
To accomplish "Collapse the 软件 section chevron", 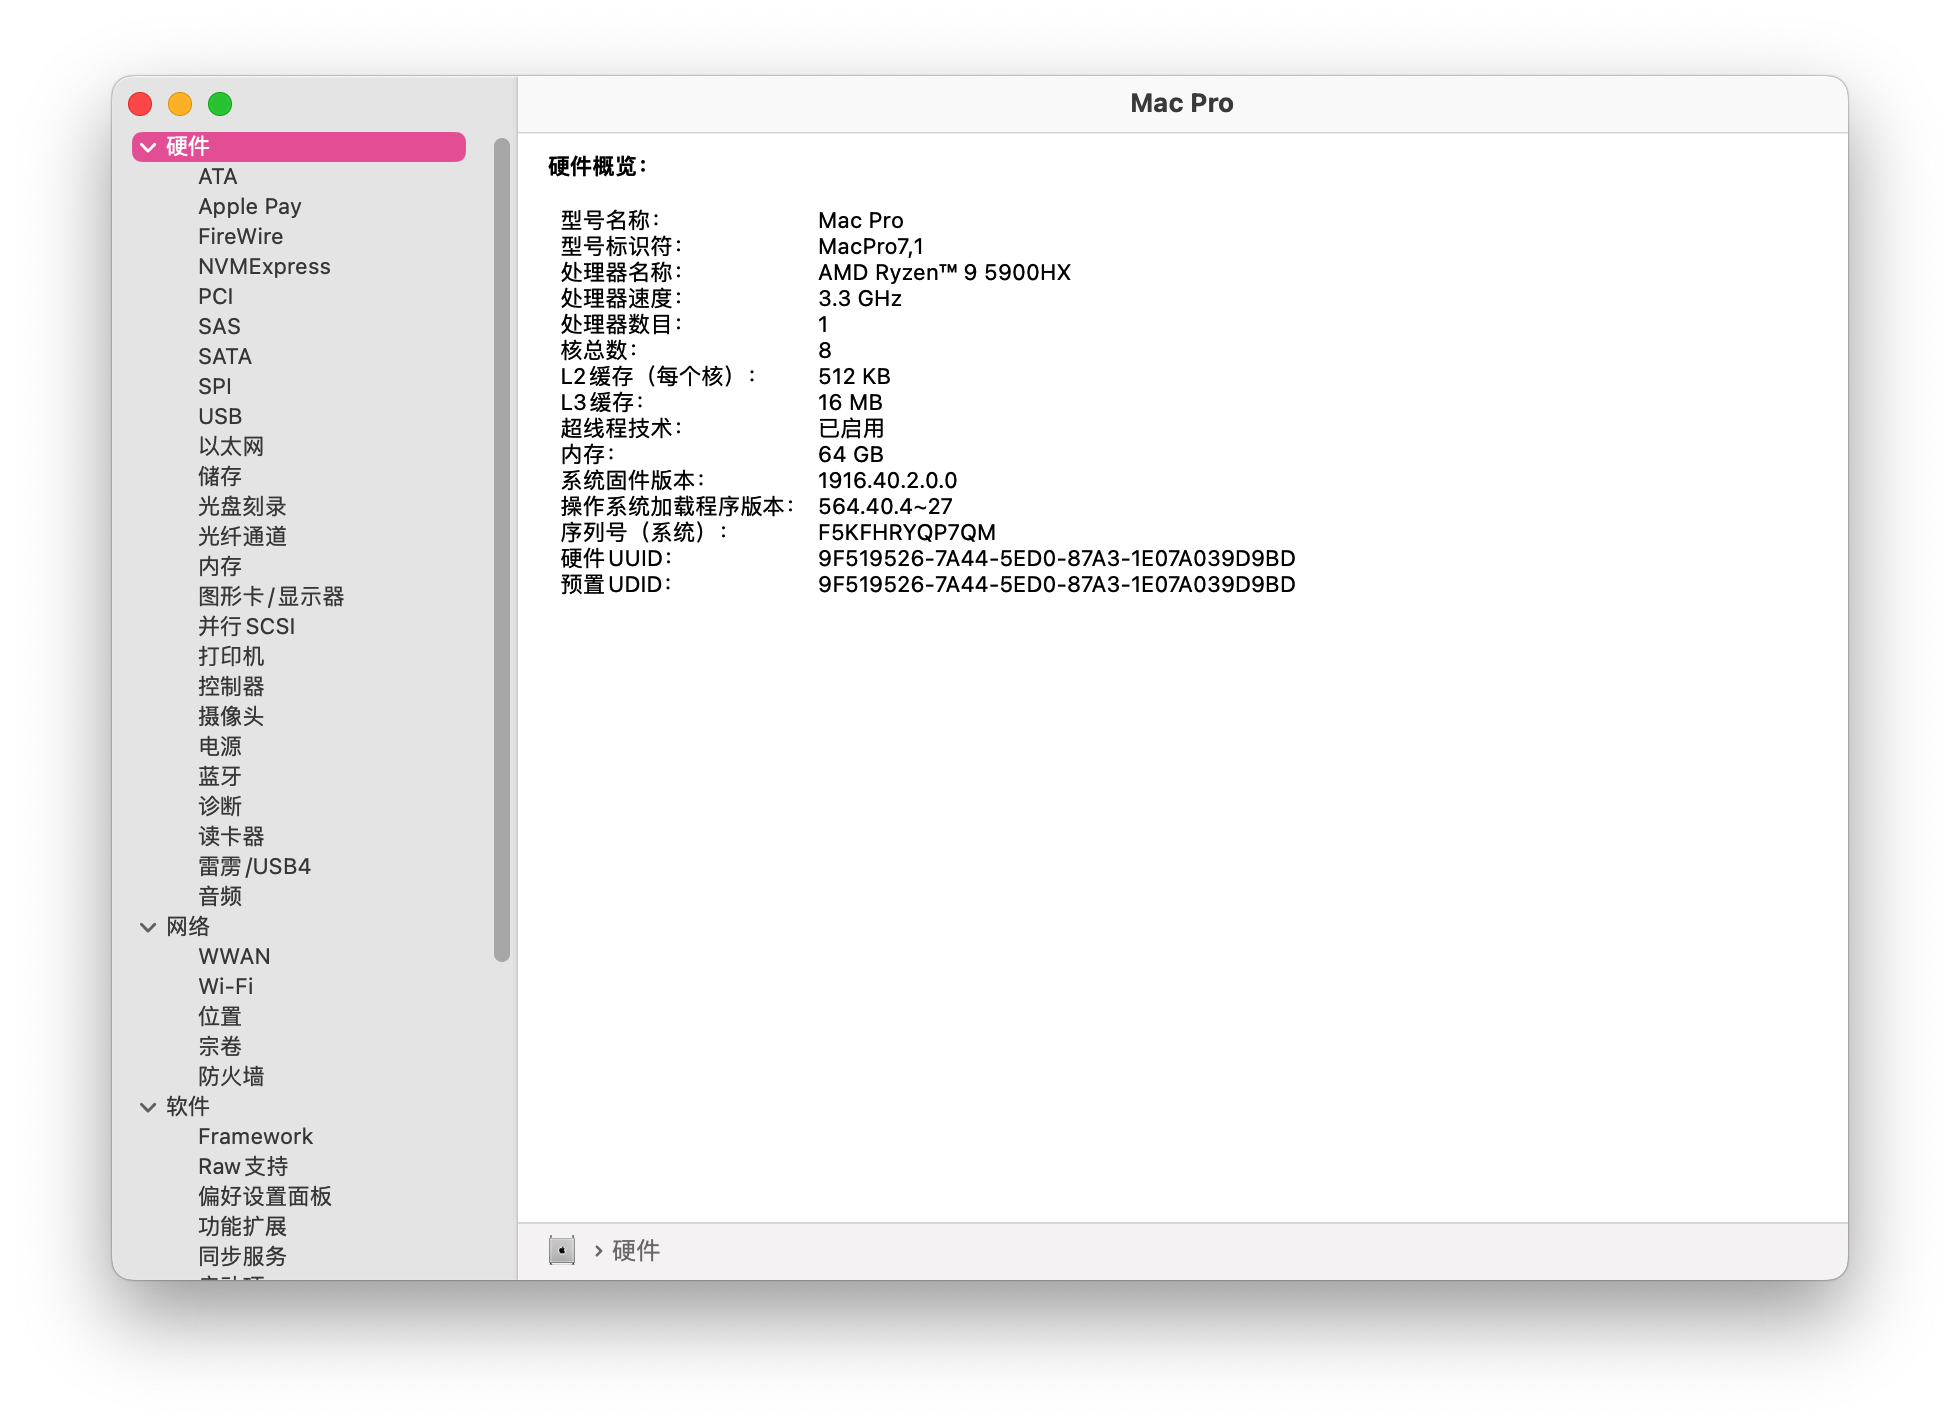I will click(148, 1107).
